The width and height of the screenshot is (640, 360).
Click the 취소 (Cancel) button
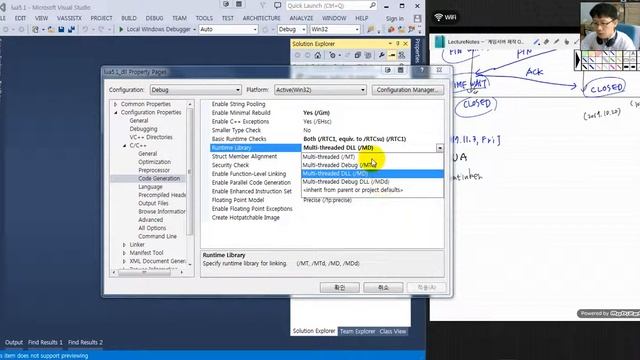tap(383, 287)
